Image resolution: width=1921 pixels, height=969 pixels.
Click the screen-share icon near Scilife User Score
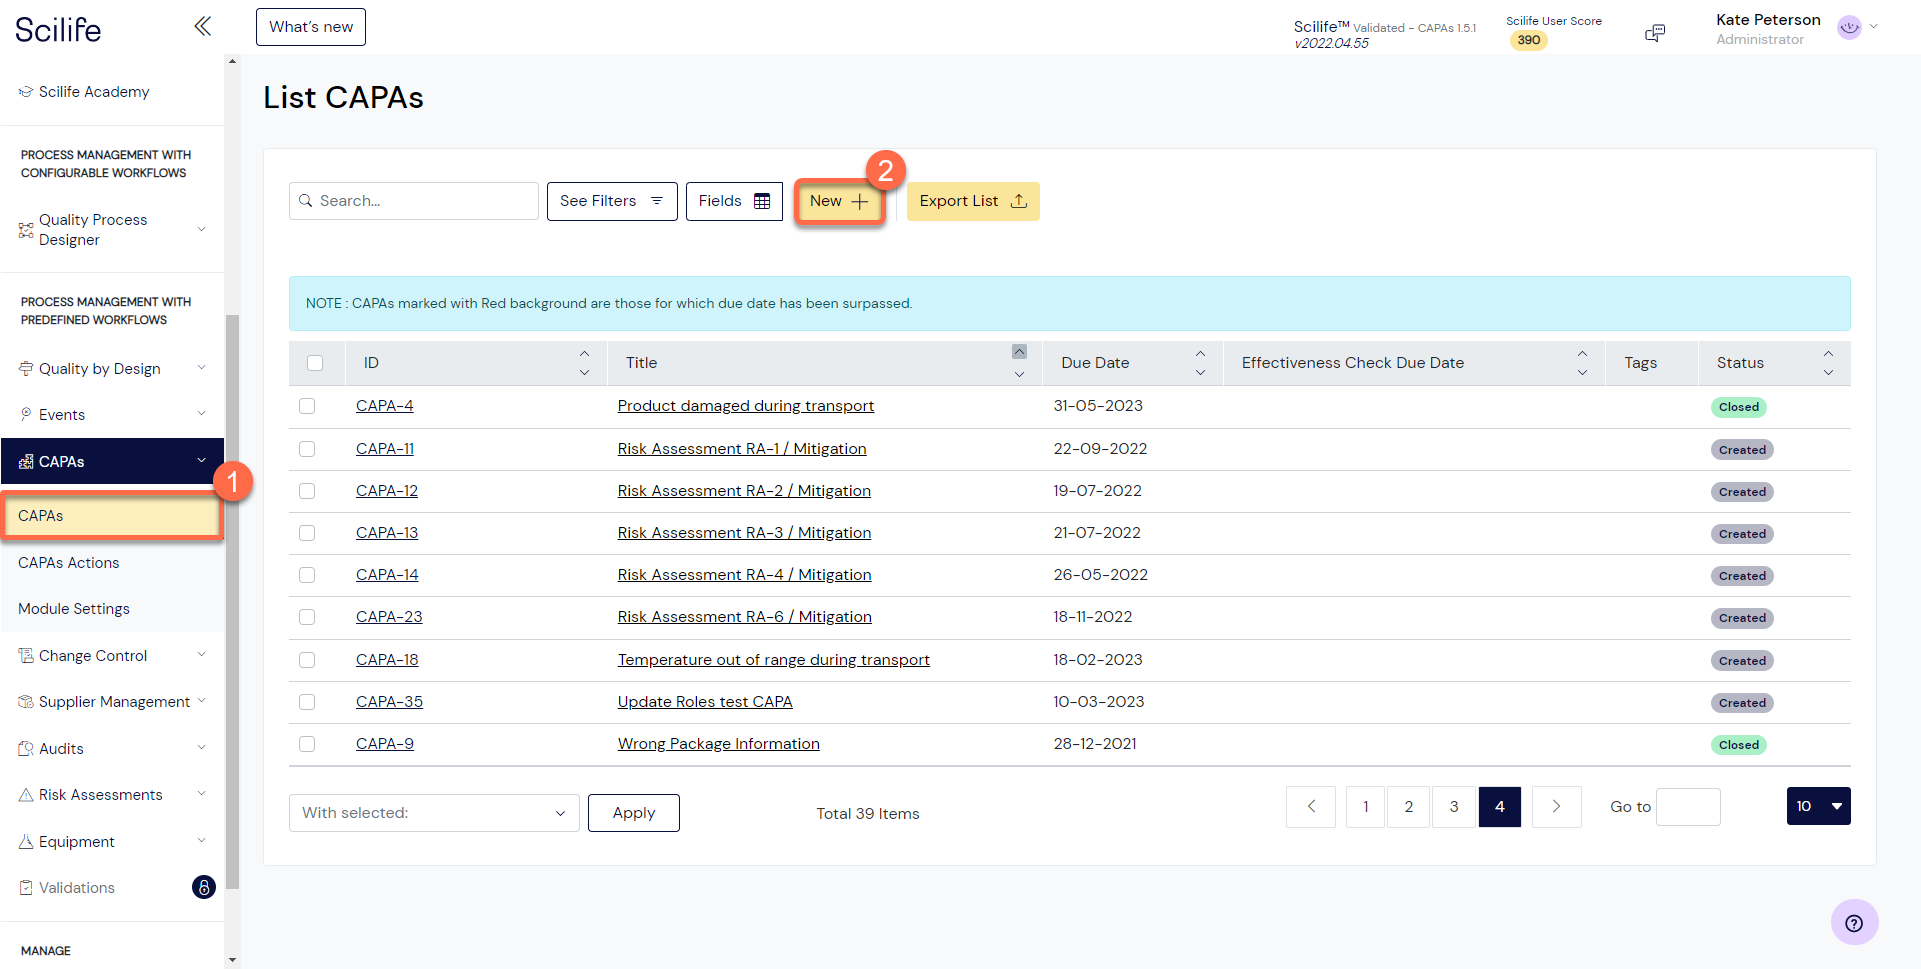[x=1655, y=32]
